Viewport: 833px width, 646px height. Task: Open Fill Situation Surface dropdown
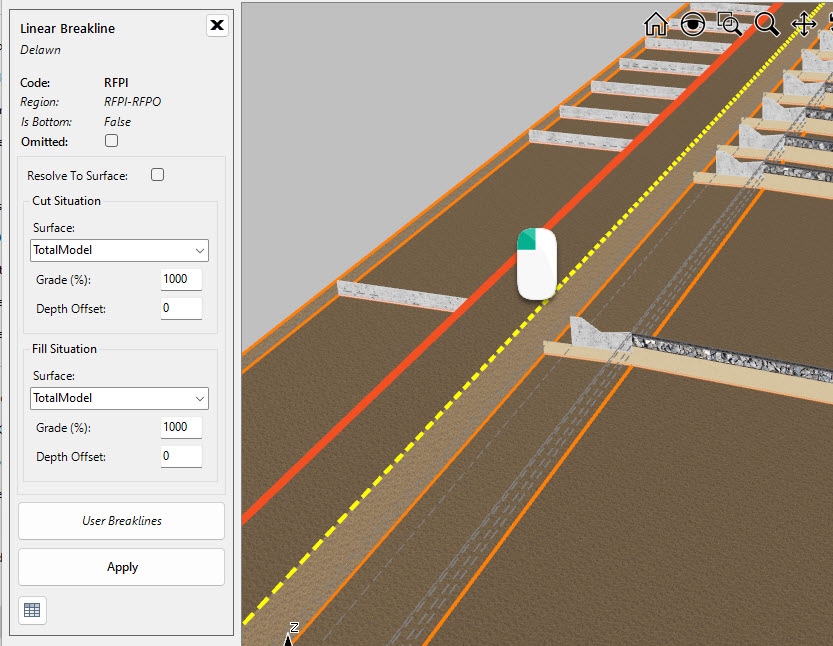pos(120,398)
